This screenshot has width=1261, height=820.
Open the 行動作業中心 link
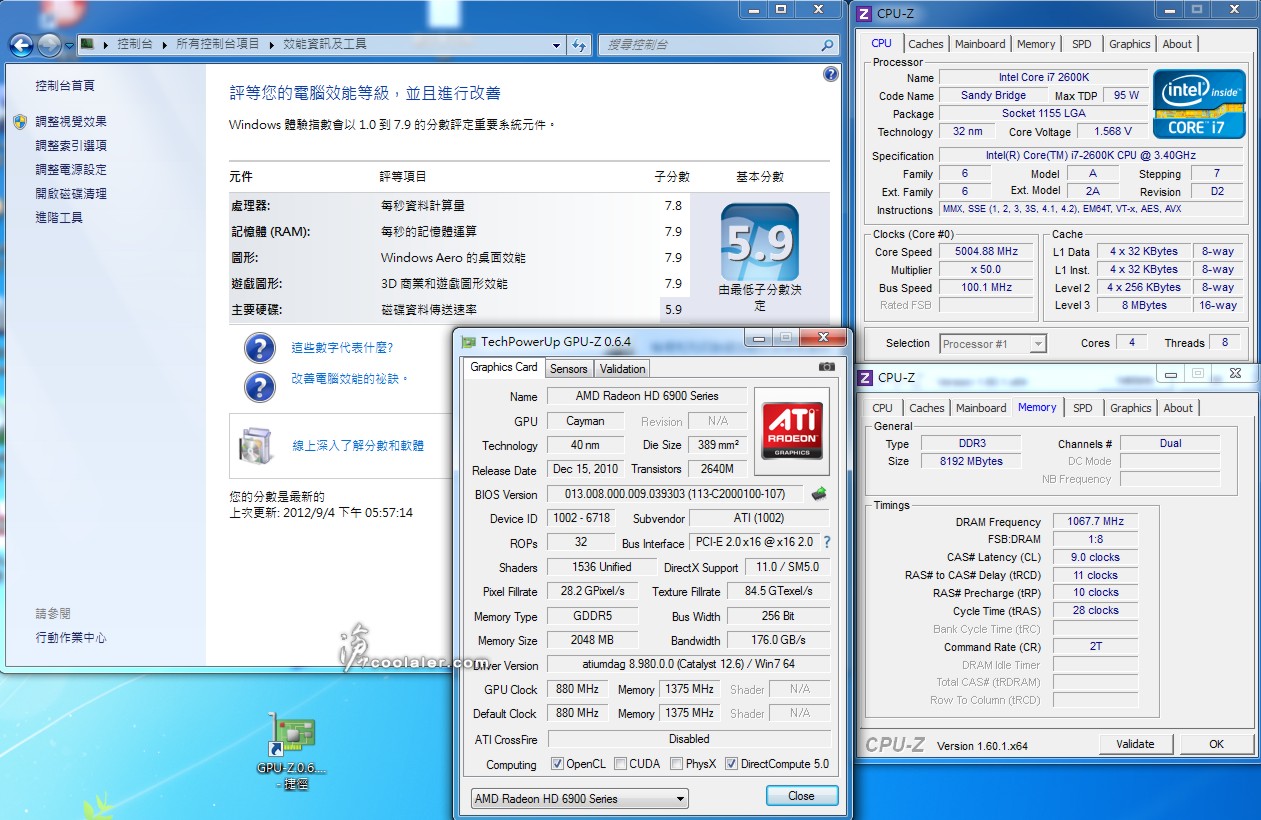pyautogui.click(x=70, y=638)
